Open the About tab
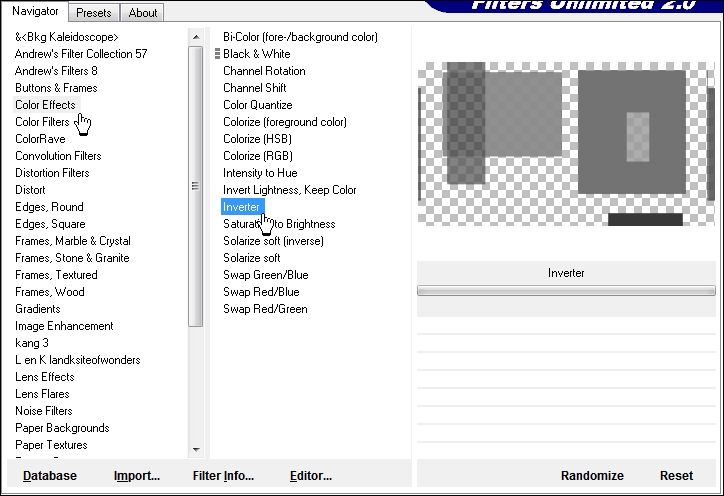 tap(143, 12)
